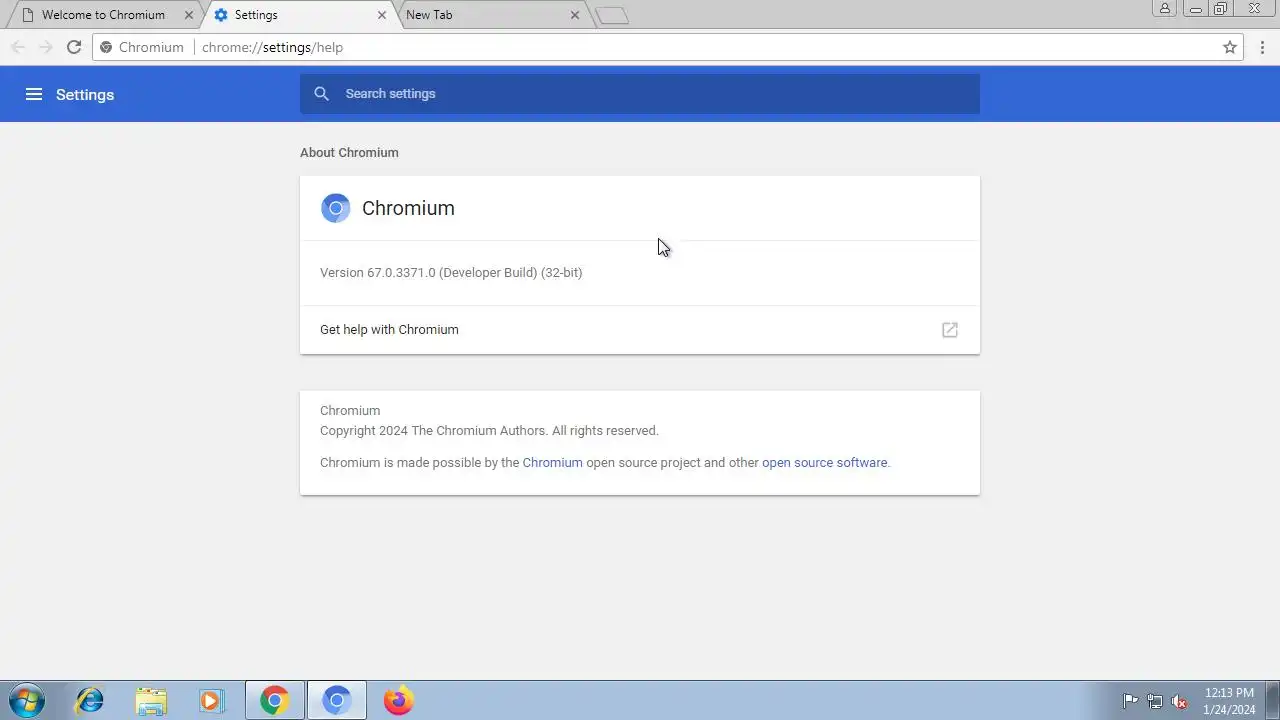Click the search magnifier icon in settings
This screenshot has width=1280, height=720.
click(321, 94)
